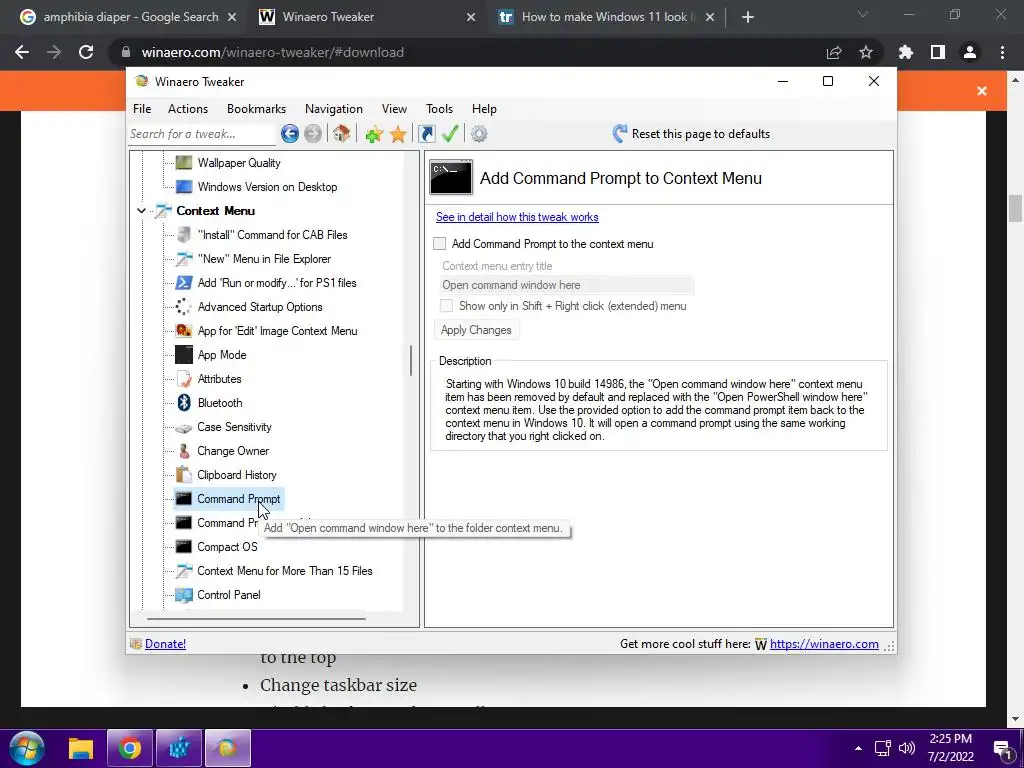
Task: Open the notification center icon
Action: click(1002, 749)
